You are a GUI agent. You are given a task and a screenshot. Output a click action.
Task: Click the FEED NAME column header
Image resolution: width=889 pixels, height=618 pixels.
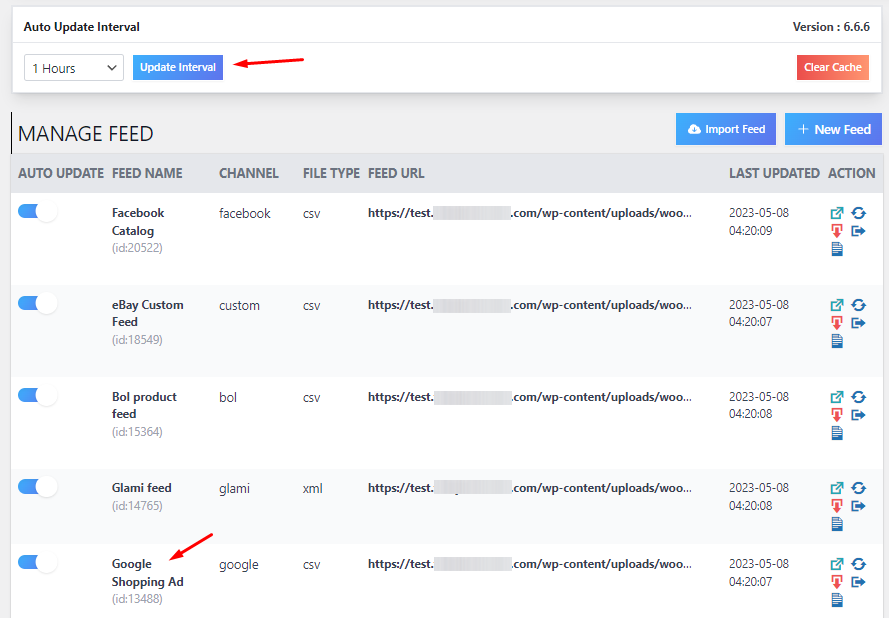tap(147, 173)
